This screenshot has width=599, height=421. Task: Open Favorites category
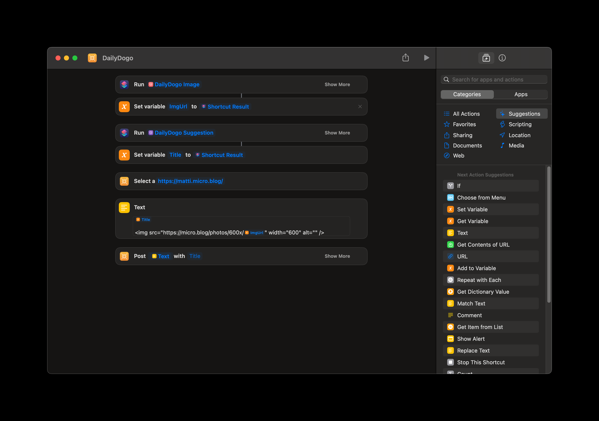tap(460, 125)
